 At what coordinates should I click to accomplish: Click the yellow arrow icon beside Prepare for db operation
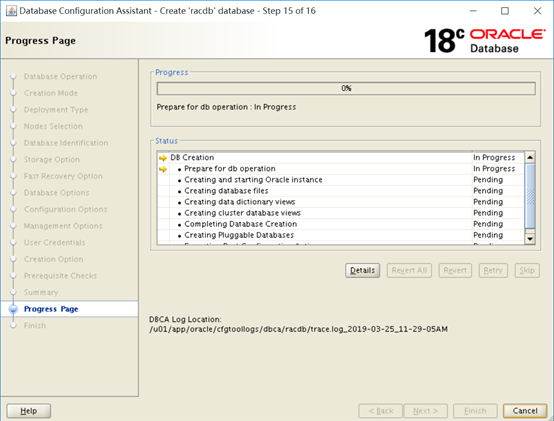[x=163, y=169]
